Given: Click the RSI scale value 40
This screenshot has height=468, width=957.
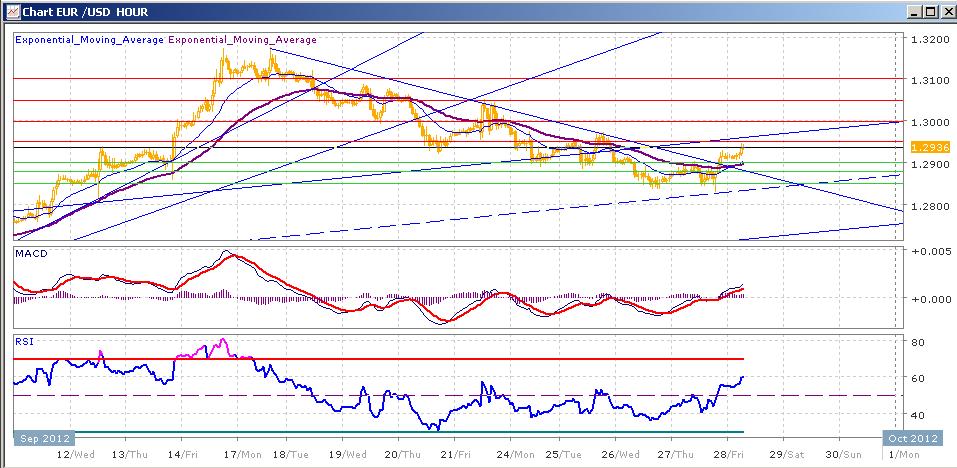Looking at the screenshot, I should (917, 415).
